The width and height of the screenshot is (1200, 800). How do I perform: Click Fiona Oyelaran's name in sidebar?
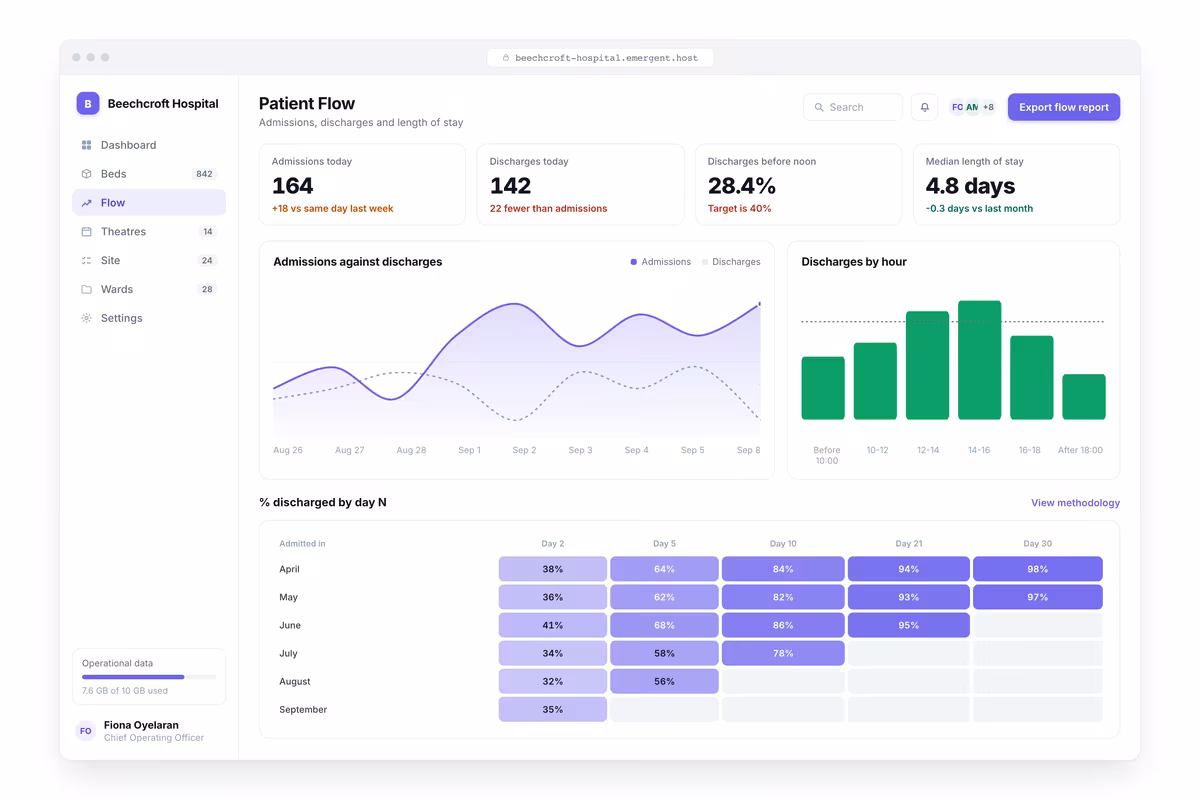pos(141,725)
